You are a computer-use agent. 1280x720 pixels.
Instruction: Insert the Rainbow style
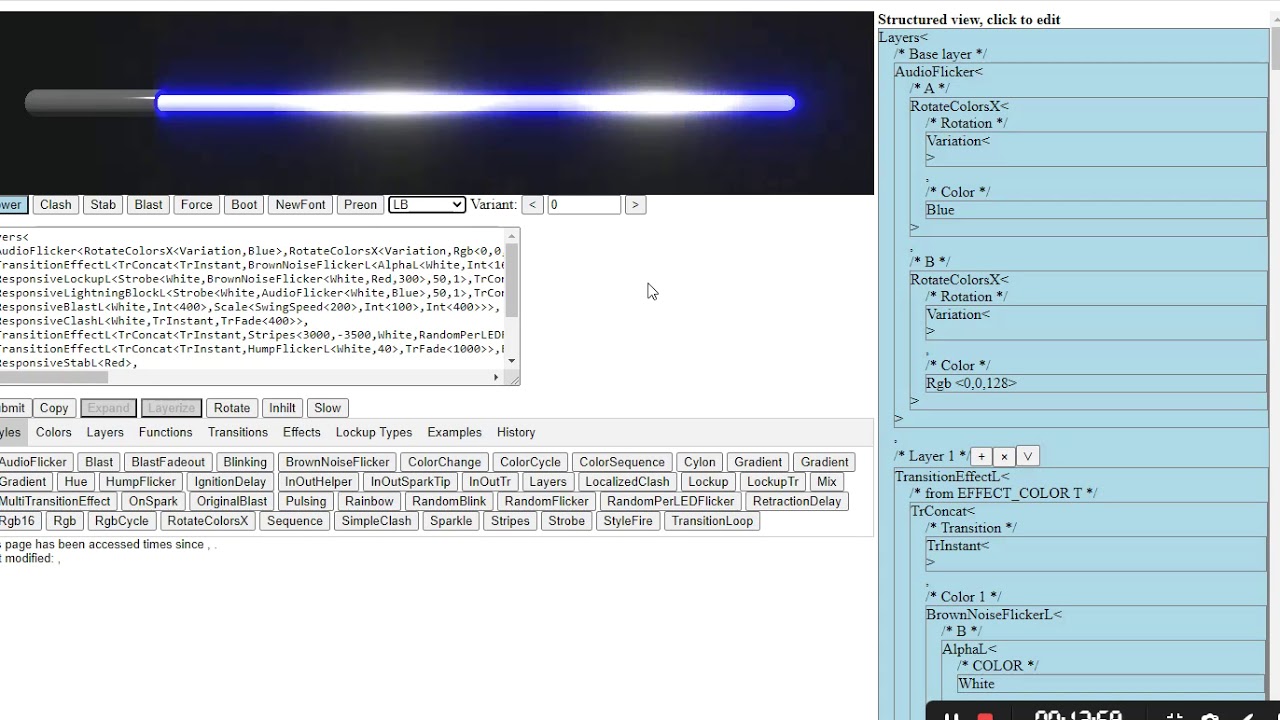point(369,501)
